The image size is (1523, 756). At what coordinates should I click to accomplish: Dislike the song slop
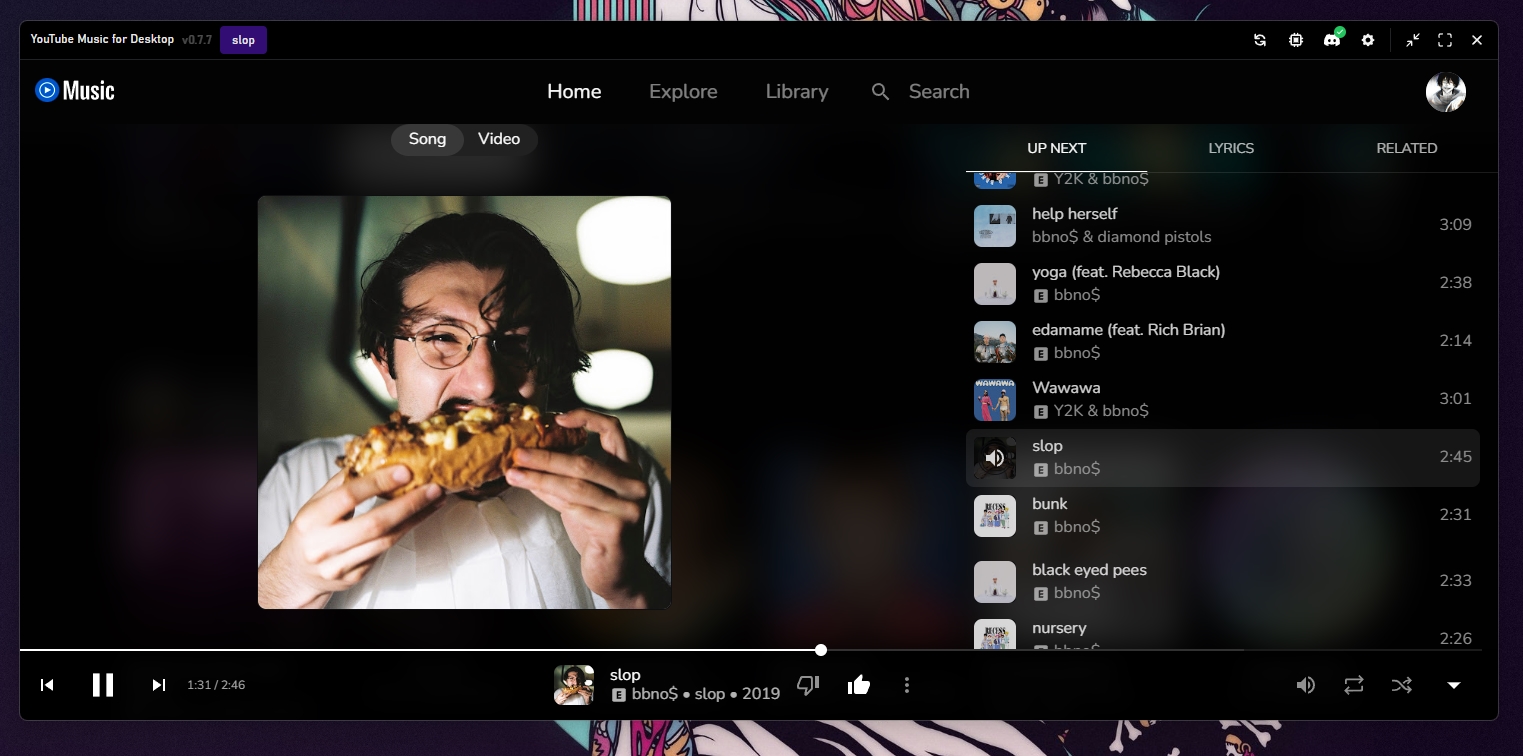click(x=808, y=685)
